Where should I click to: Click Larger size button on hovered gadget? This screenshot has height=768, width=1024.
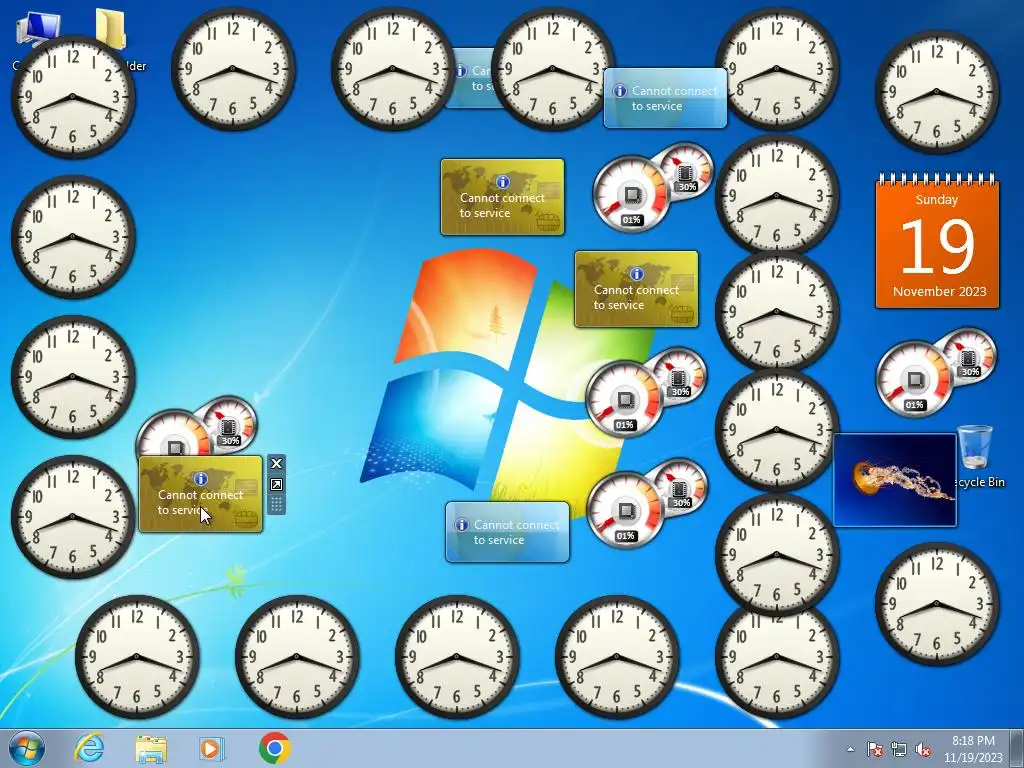coord(276,485)
